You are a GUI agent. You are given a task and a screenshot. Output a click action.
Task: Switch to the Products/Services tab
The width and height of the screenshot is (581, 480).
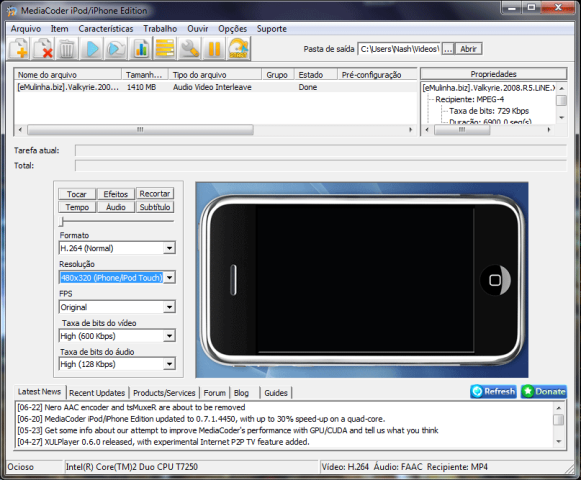164,393
